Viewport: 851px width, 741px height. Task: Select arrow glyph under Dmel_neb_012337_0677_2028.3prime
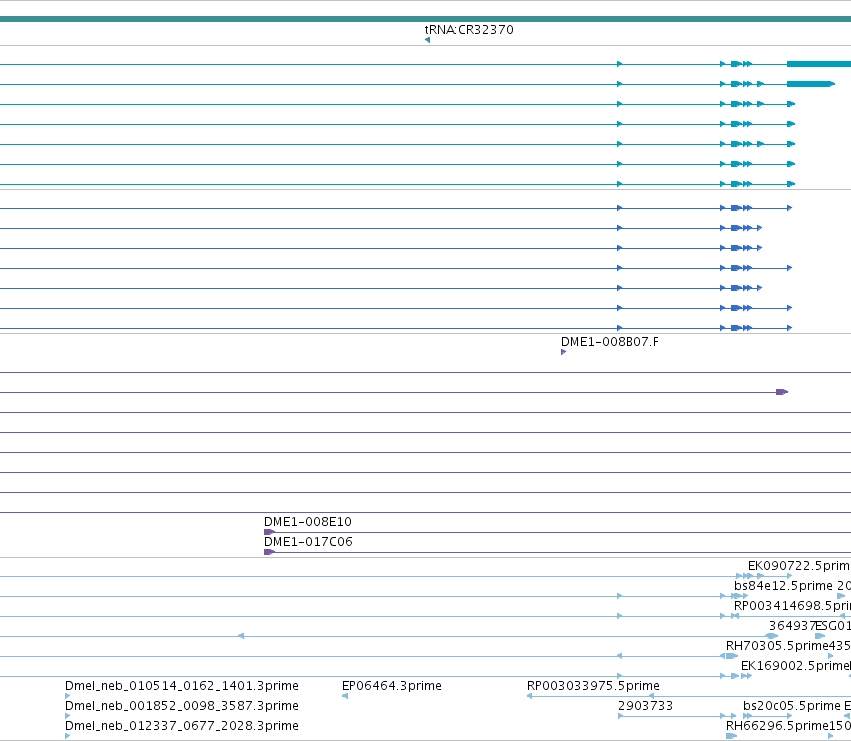67,736
